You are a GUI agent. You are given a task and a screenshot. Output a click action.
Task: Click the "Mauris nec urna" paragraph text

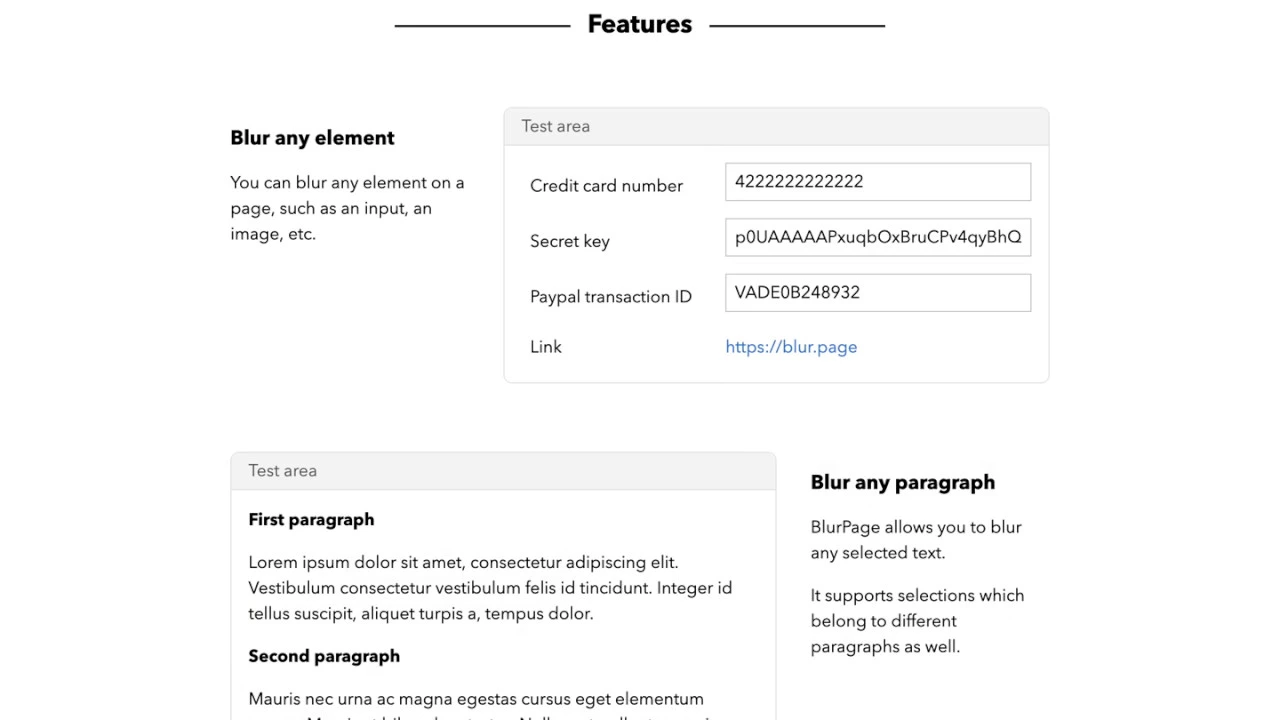point(476,699)
